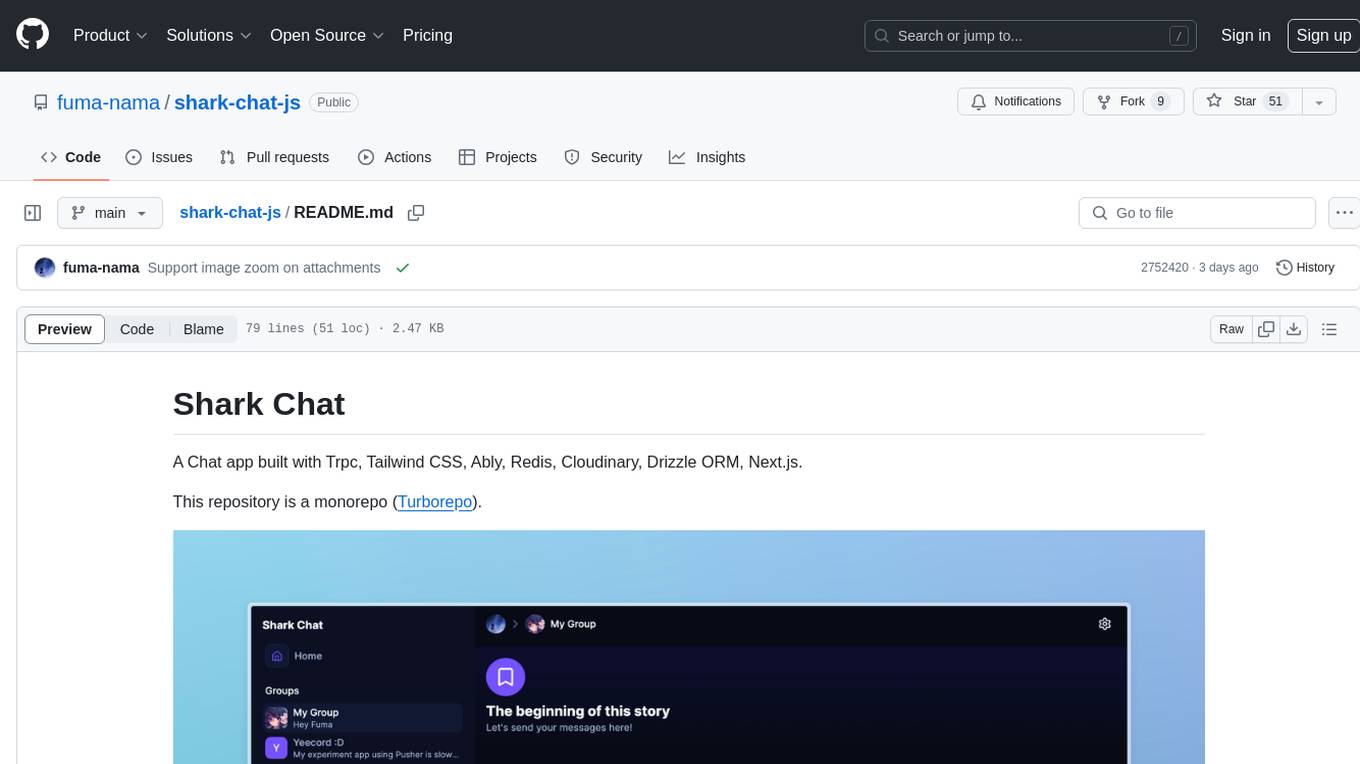Screen dimensions: 1360x764
Task: Switch to the Projects tab
Action: (x=498, y=157)
